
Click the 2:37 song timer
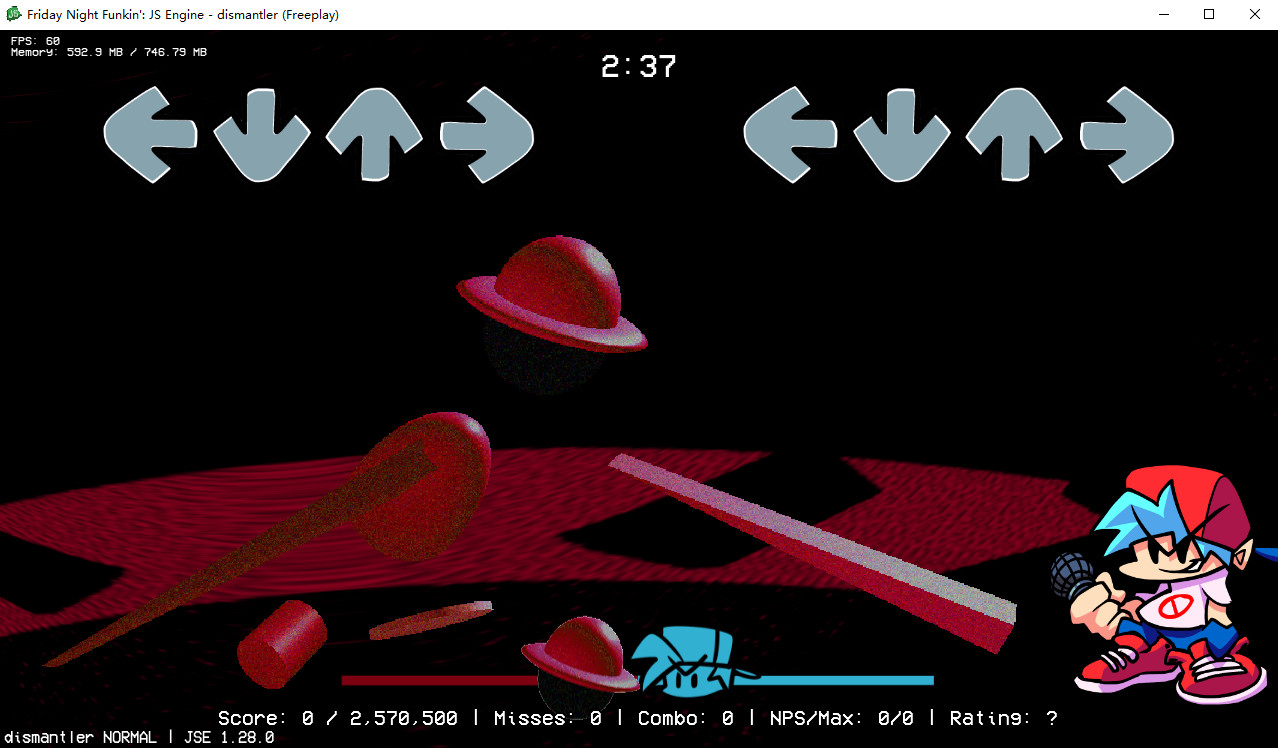(638, 67)
